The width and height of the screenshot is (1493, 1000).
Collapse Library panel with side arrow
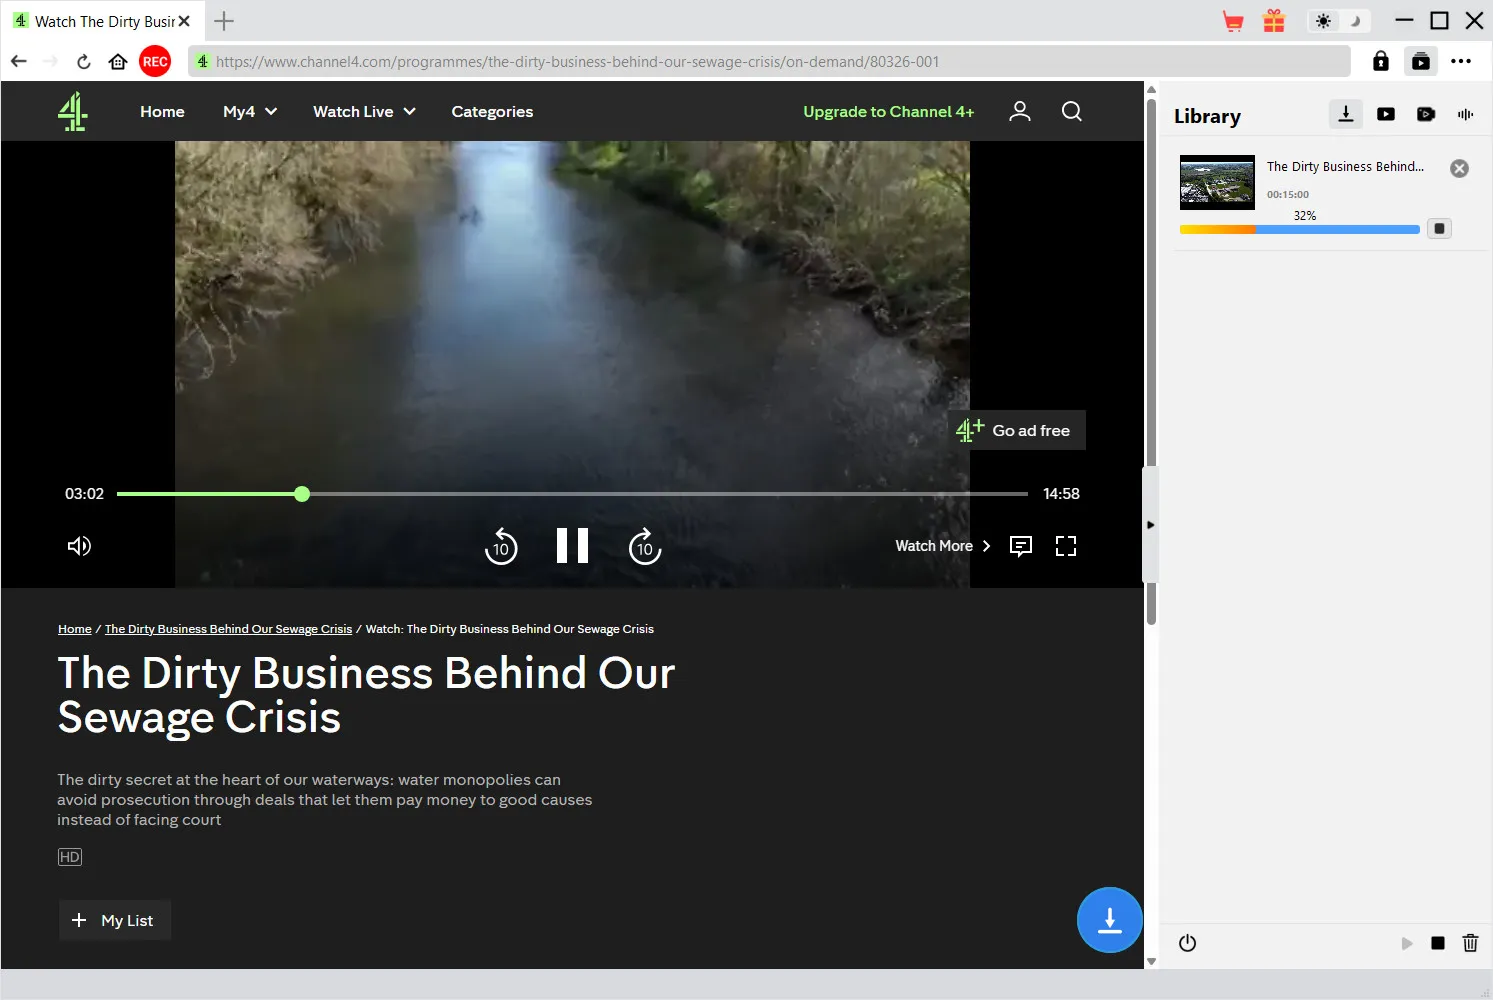click(1150, 525)
